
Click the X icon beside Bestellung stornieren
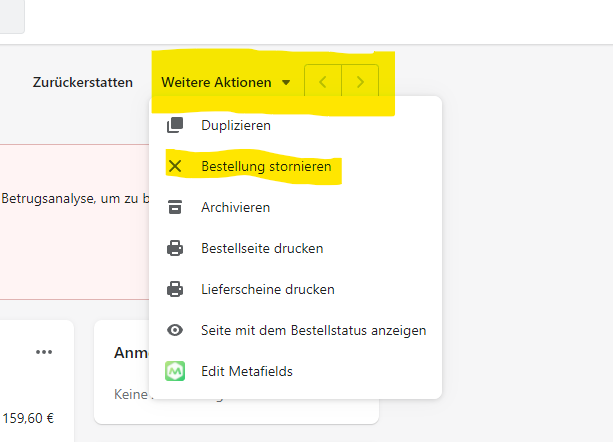point(175,166)
